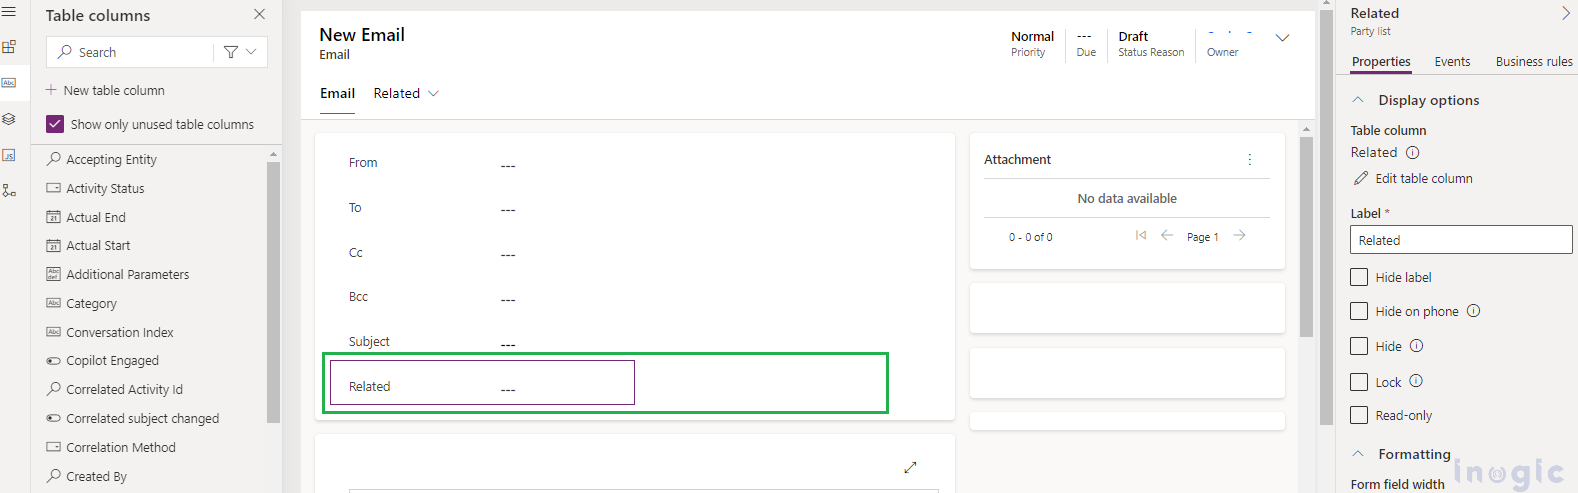The height and width of the screenshot is (493, 1578).
Task: Open the Related tab dropdown
Action: click(x=406, y=93)
